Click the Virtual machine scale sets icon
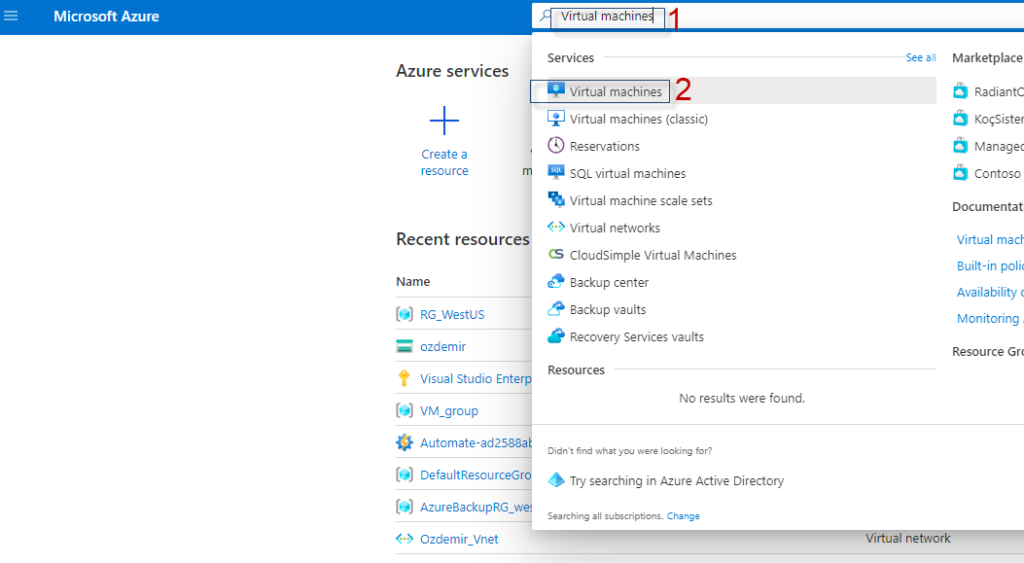This screenshot has height=563, width=1024. [556, 200]
